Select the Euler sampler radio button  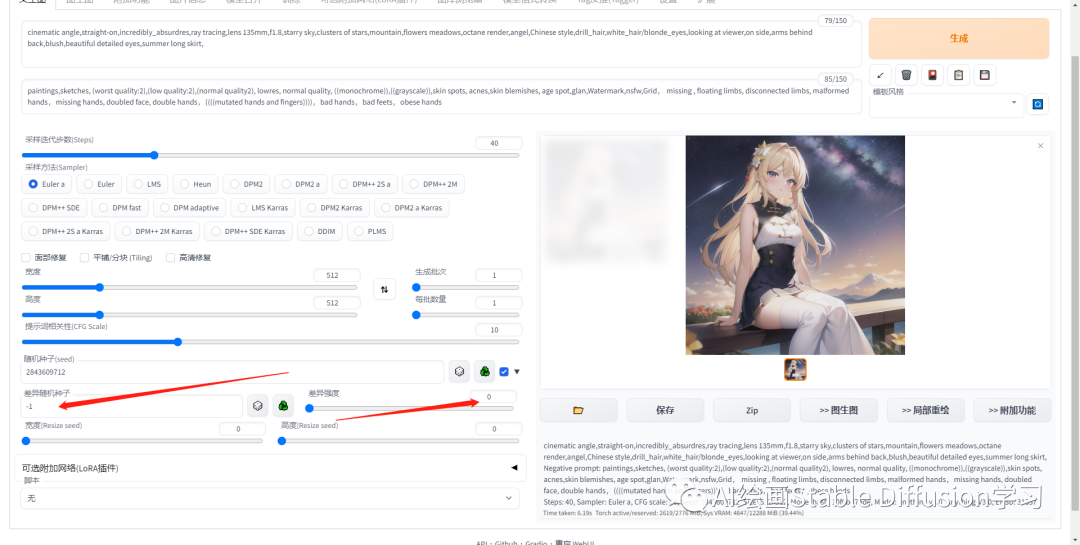click(98, 184)
